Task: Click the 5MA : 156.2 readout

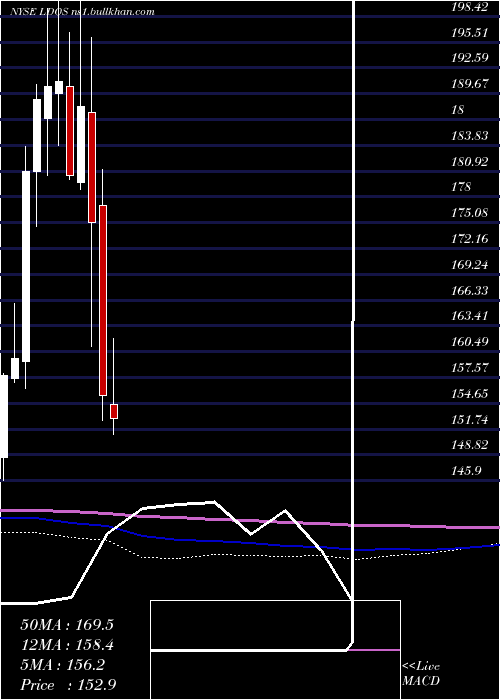Action: (63, 665)
